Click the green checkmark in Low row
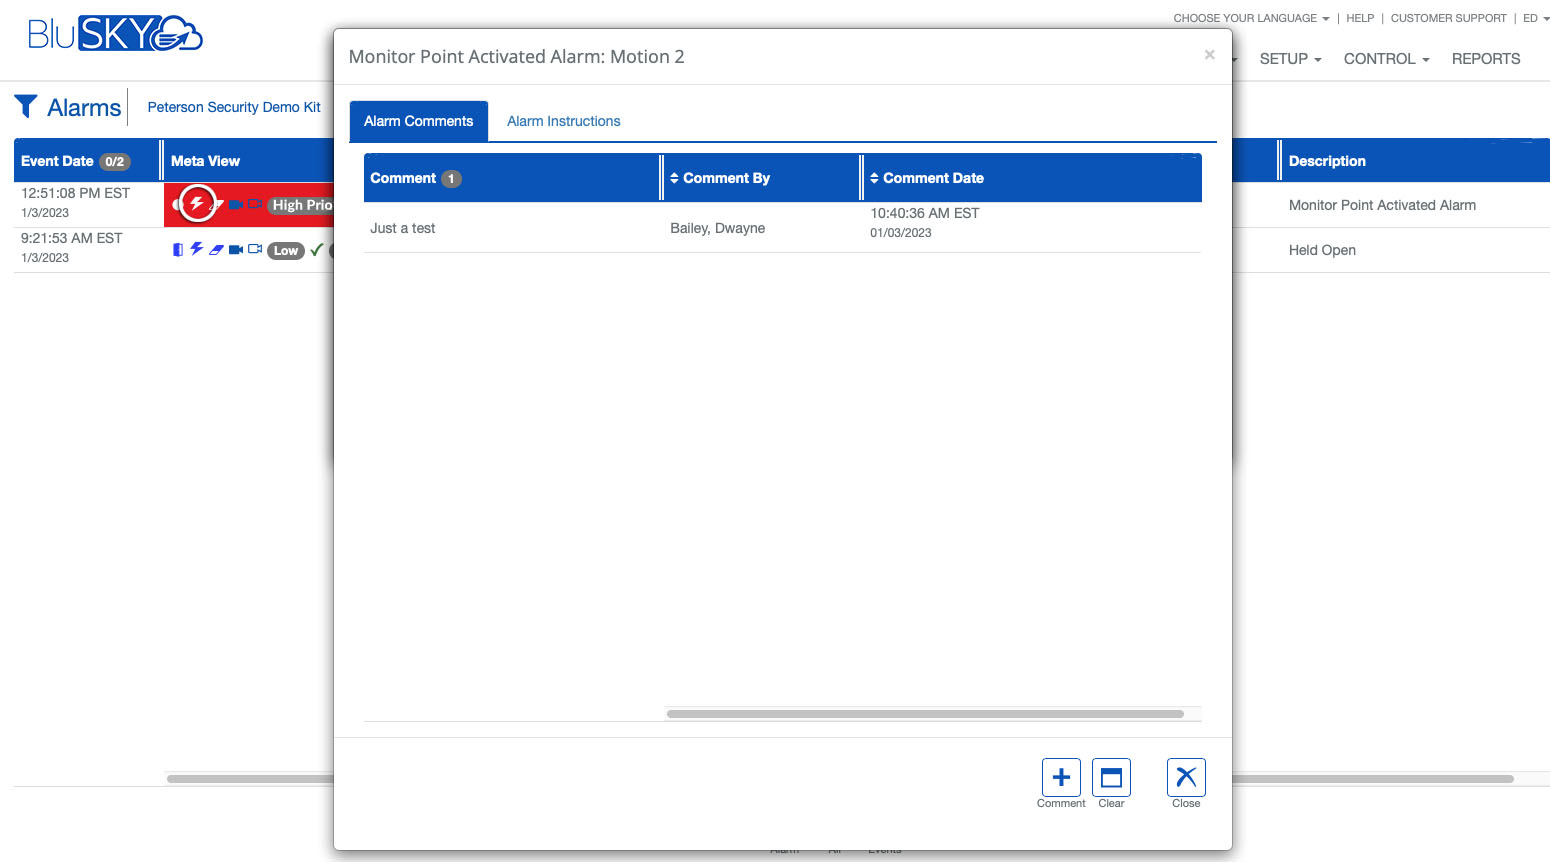Screen dimensions: 1550x862 pyautogui.click(x=316, y=250)
